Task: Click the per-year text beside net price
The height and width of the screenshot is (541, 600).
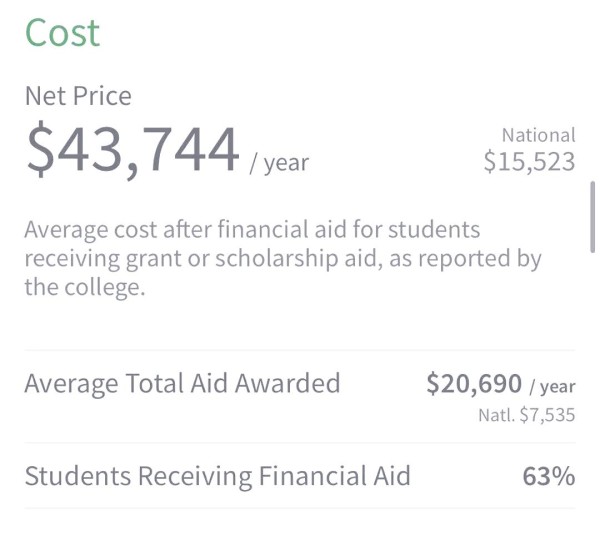Action: [279, 163]
